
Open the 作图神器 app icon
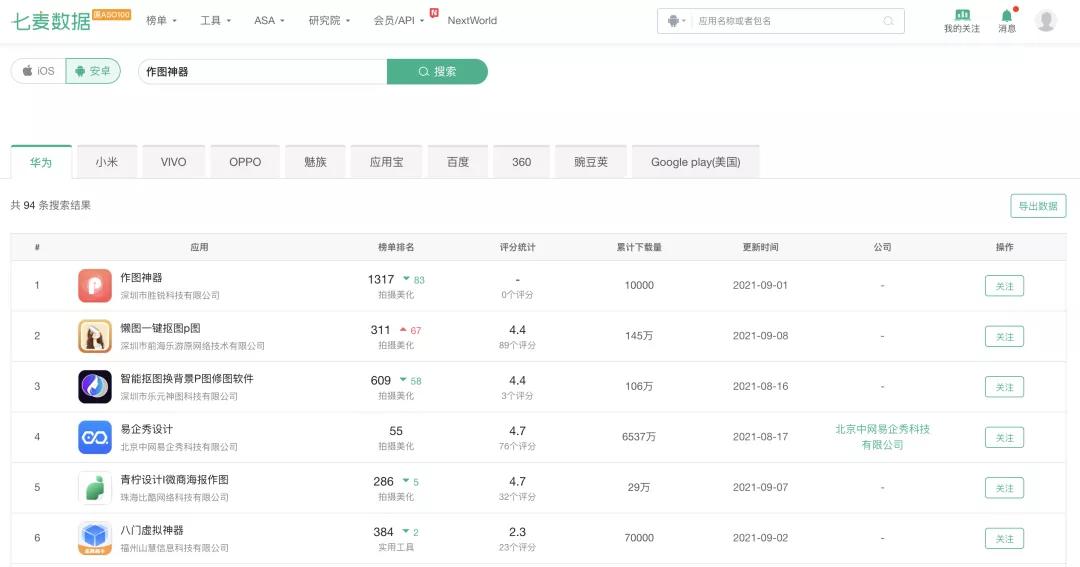pos(94,285)
